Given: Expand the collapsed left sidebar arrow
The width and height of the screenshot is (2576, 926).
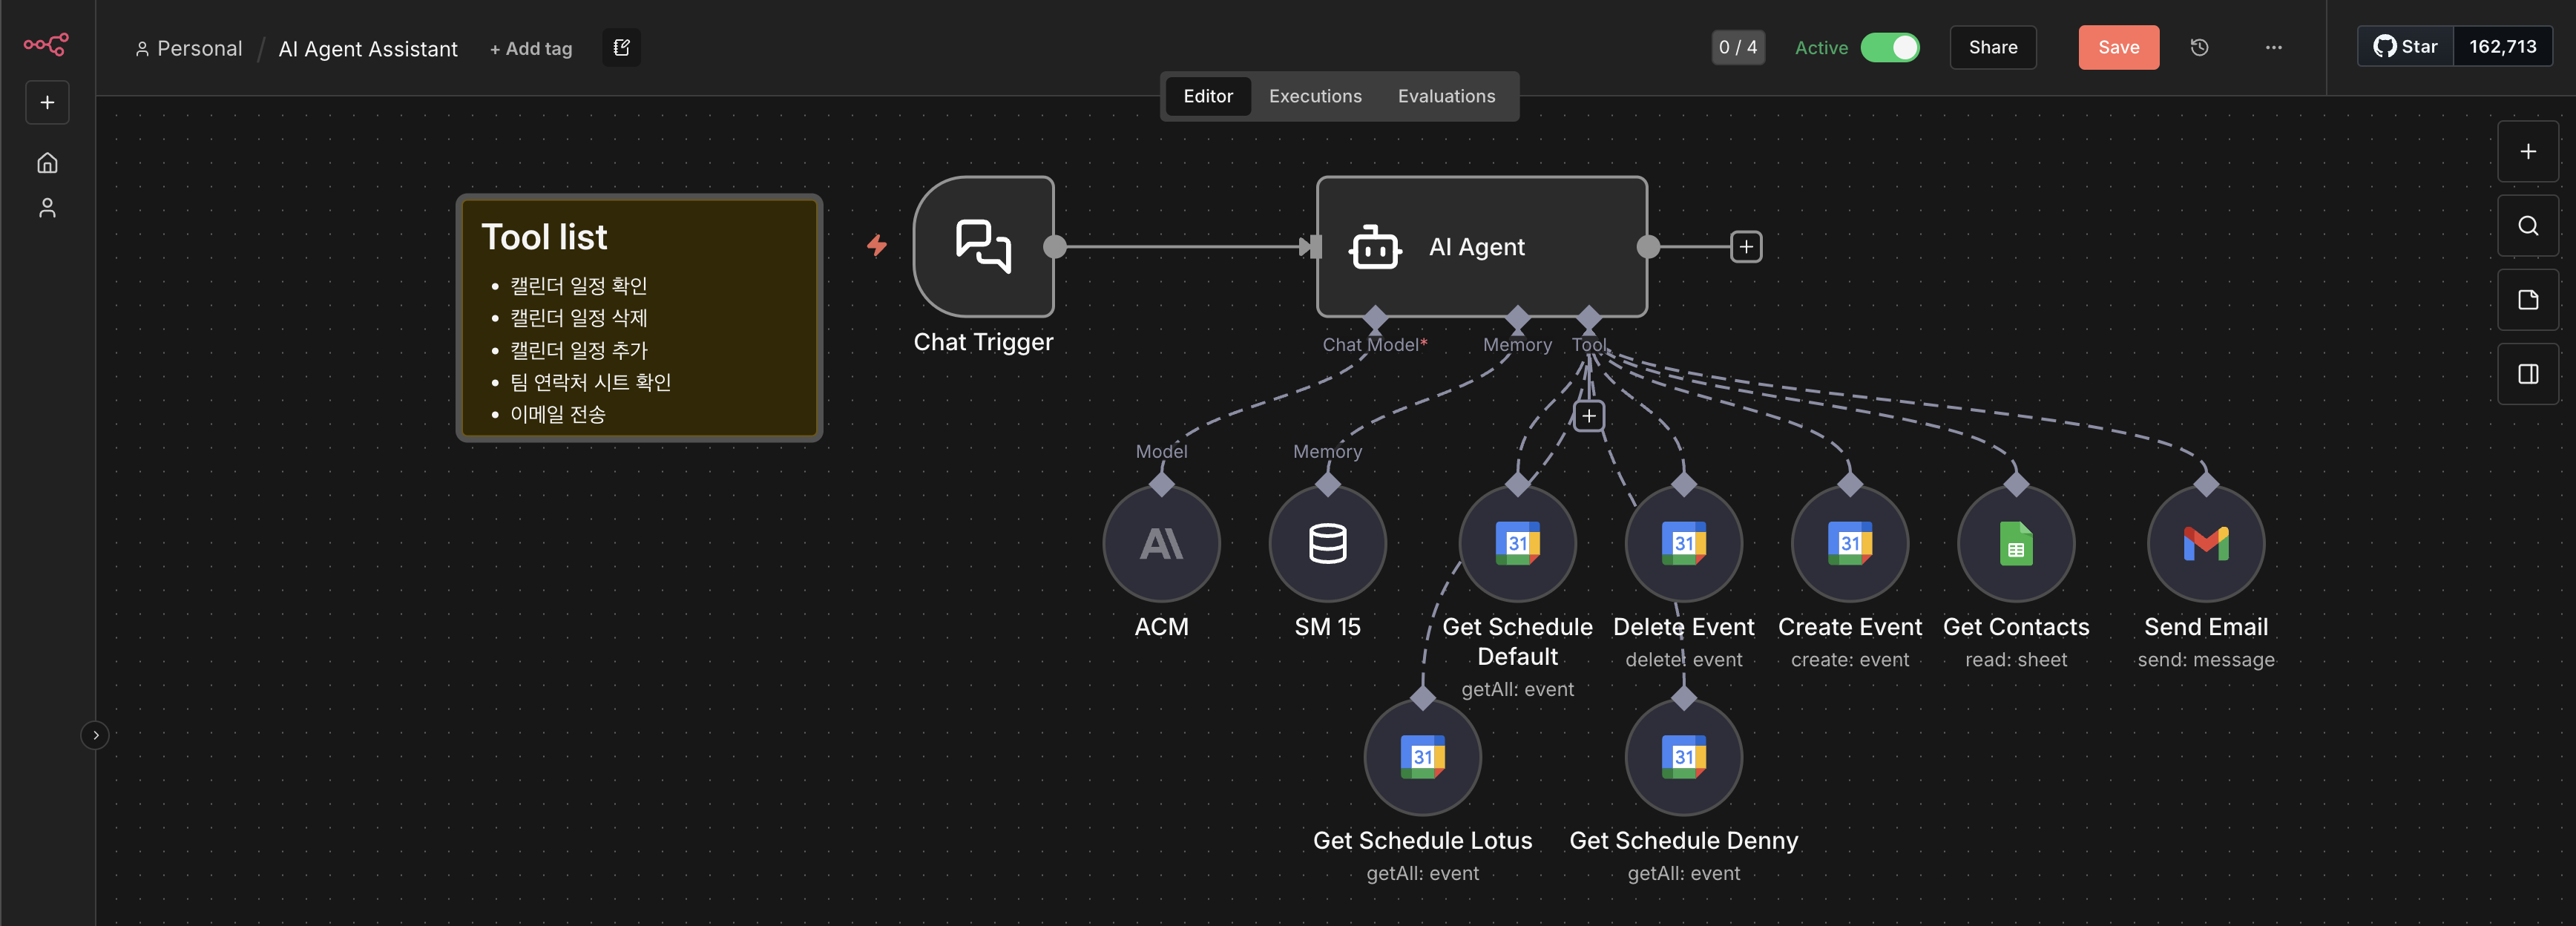Looking at the screenshot, I should (95, 735).
